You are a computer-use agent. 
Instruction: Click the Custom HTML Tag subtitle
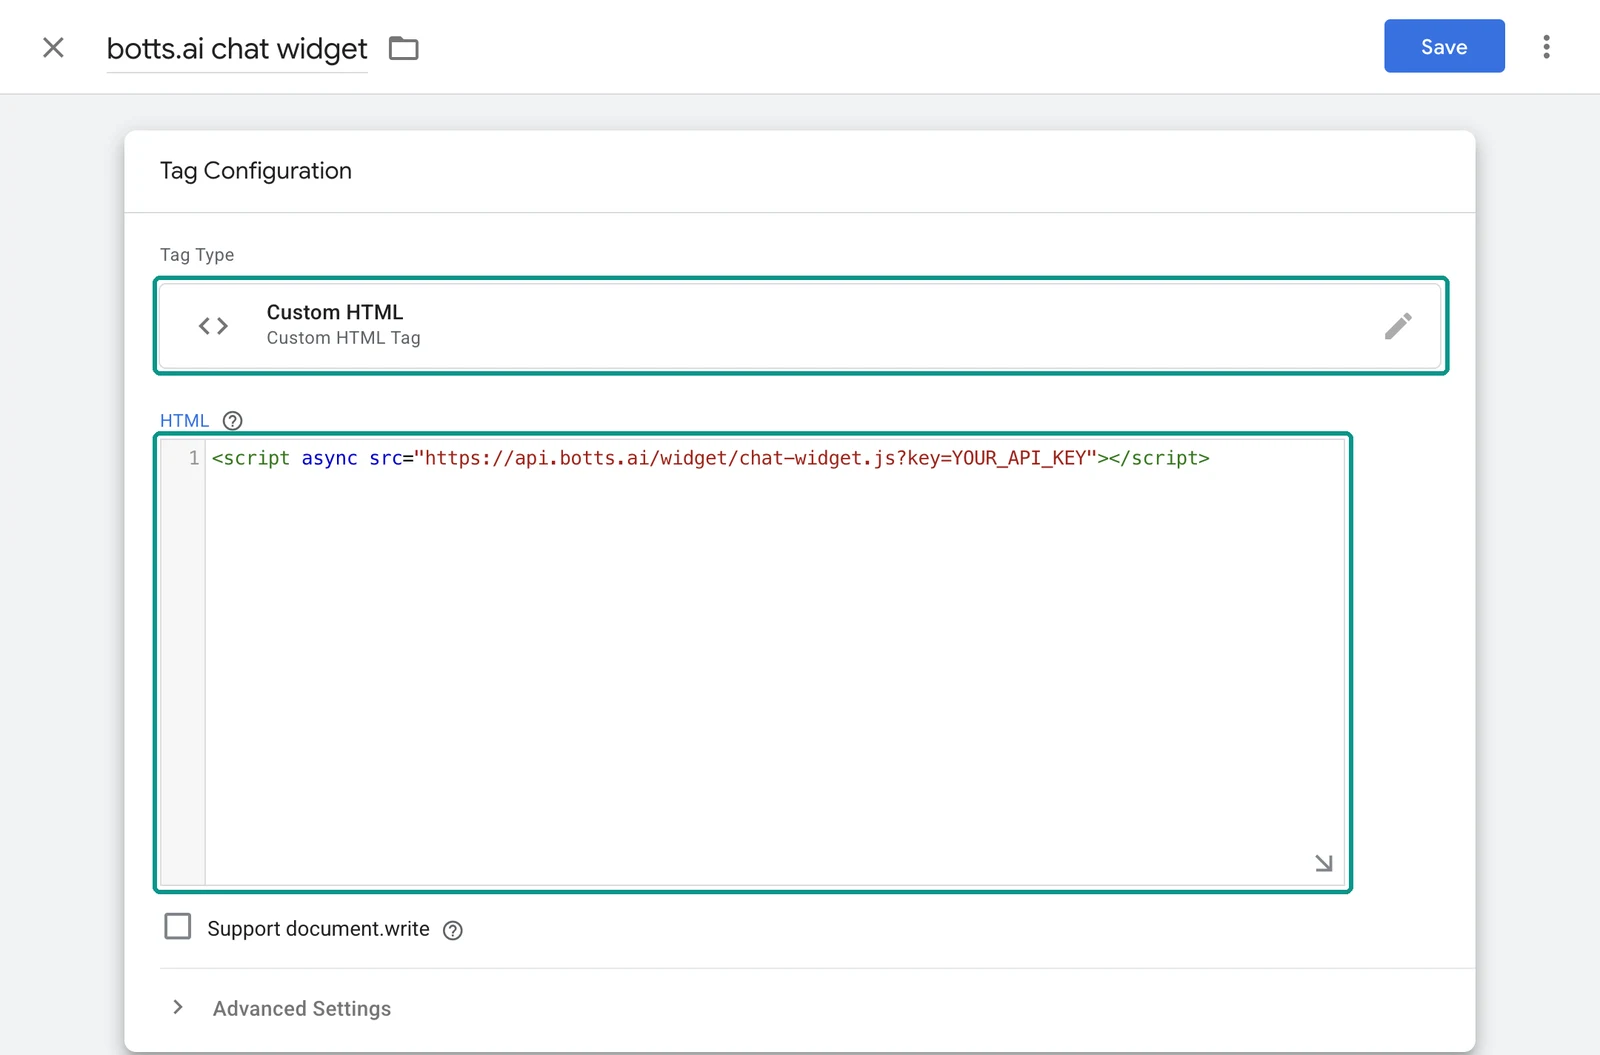coord(344,338)
